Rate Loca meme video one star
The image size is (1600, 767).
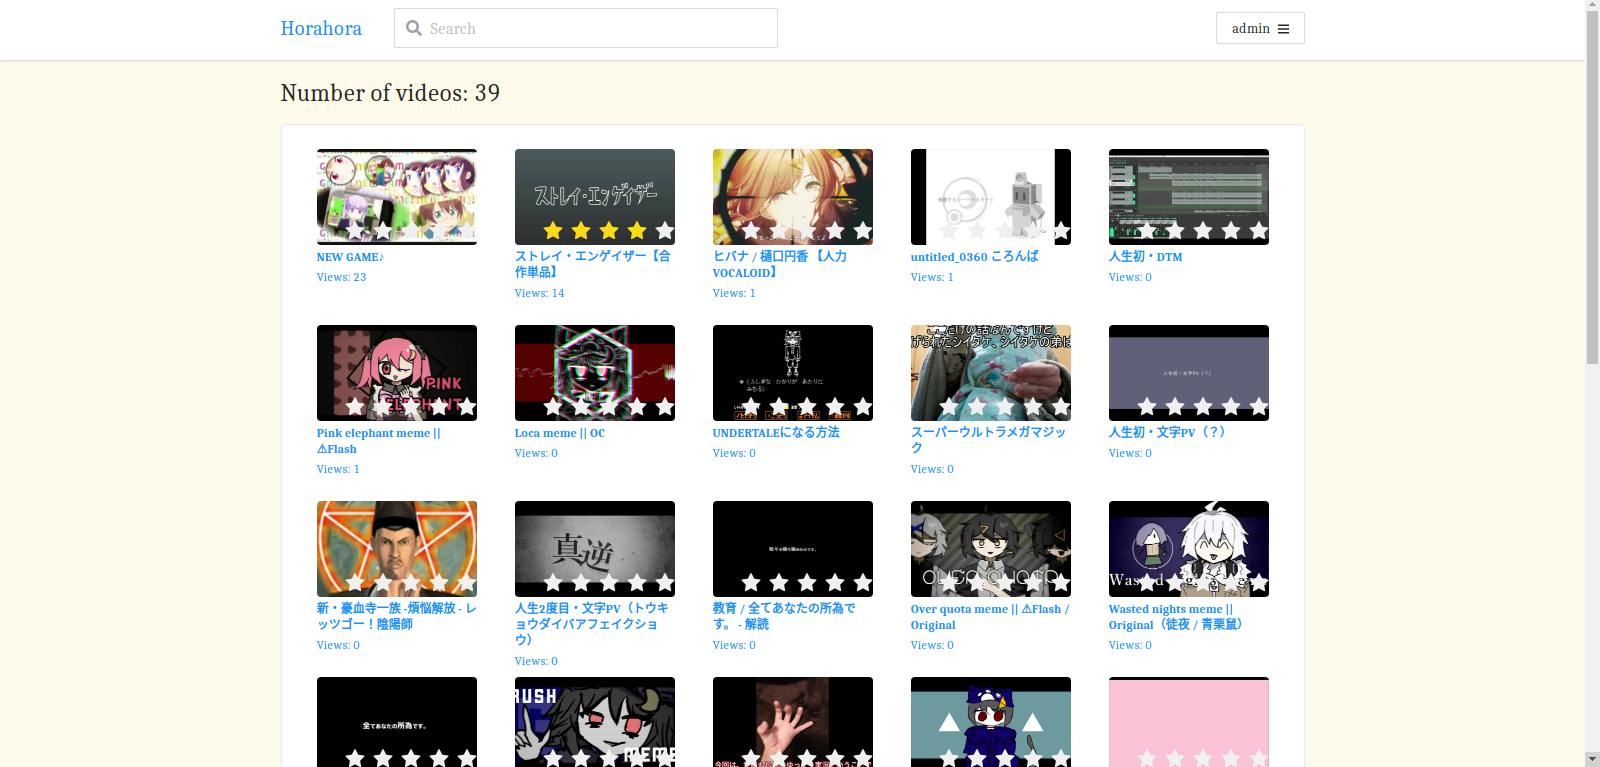(x=553, y=407)
